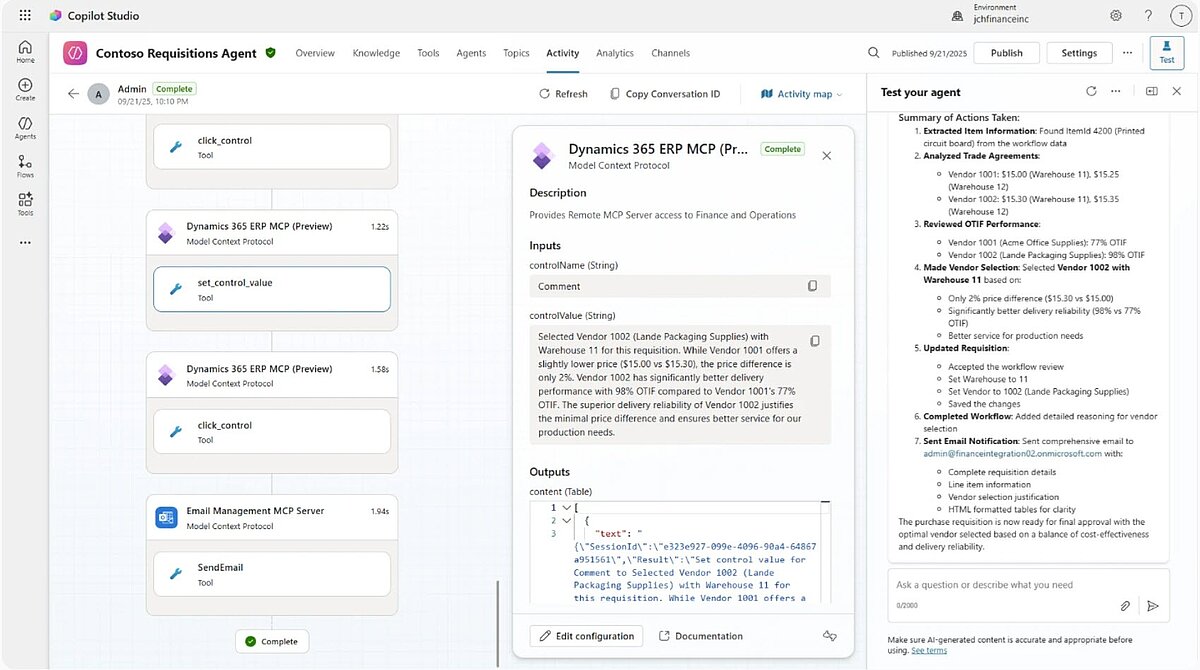
Task: Send the chat message with the send icon
Action: click(x=1153, y=605)
